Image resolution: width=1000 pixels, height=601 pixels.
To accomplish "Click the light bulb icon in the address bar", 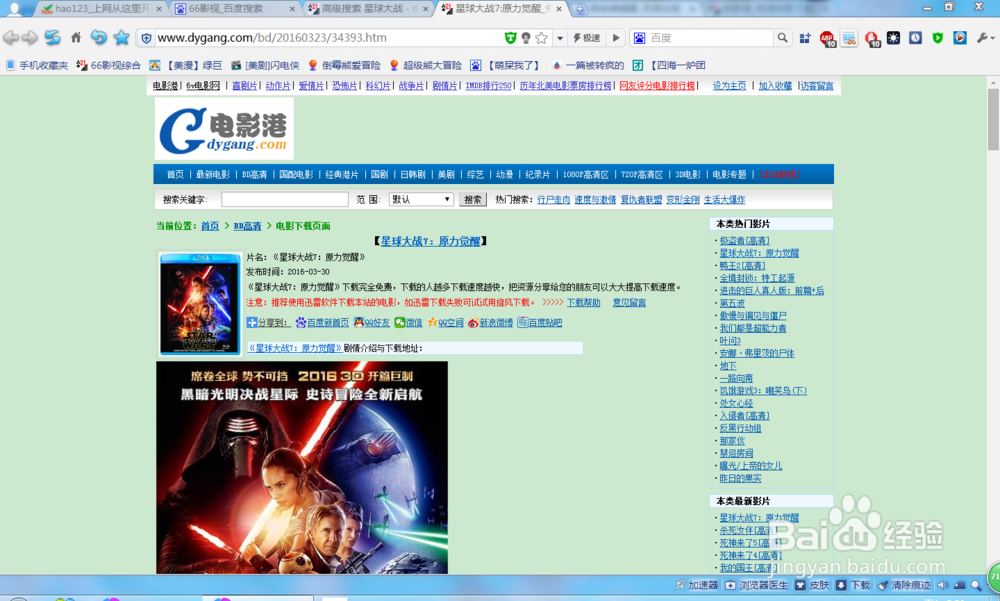I will (x=526, y=38).
